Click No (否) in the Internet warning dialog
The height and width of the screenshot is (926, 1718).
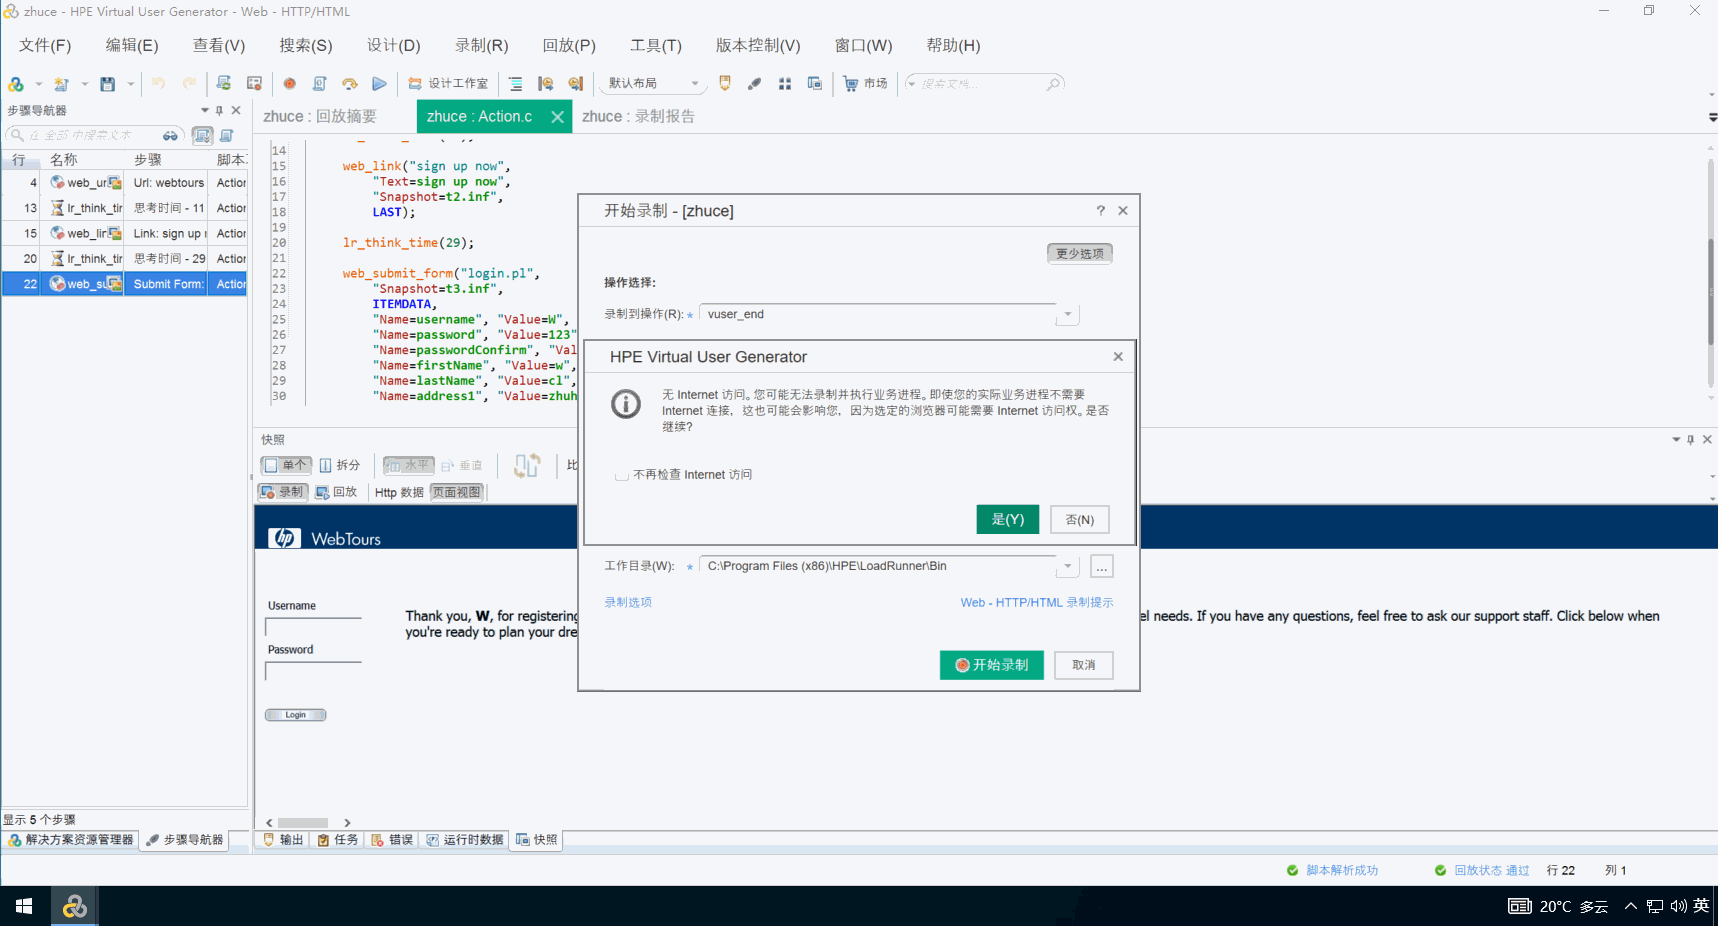[1079, 520]
